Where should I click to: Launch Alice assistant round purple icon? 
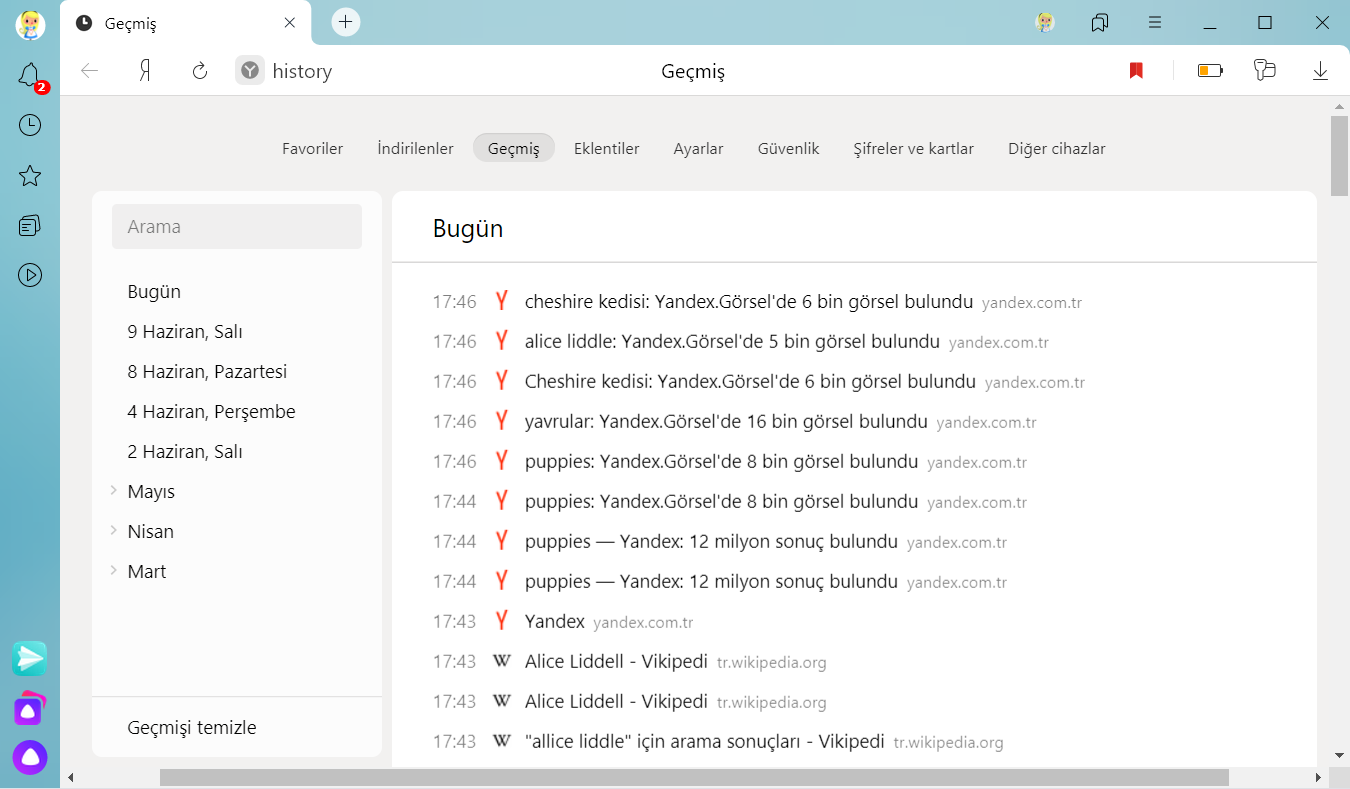pos(30,758)
